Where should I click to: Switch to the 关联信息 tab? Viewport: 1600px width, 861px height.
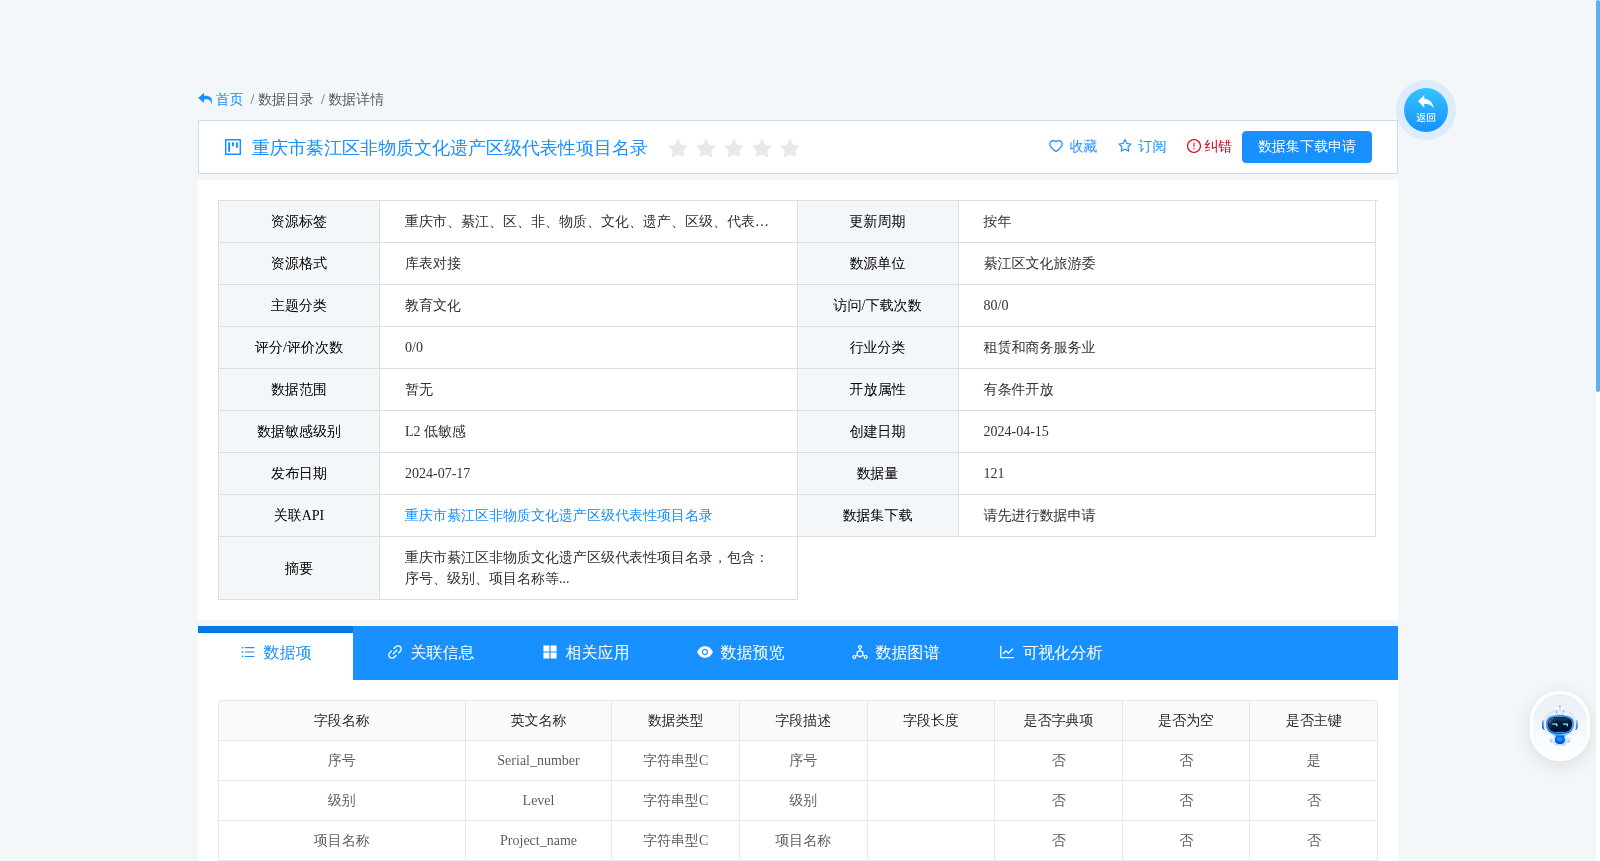pos(431,653)
